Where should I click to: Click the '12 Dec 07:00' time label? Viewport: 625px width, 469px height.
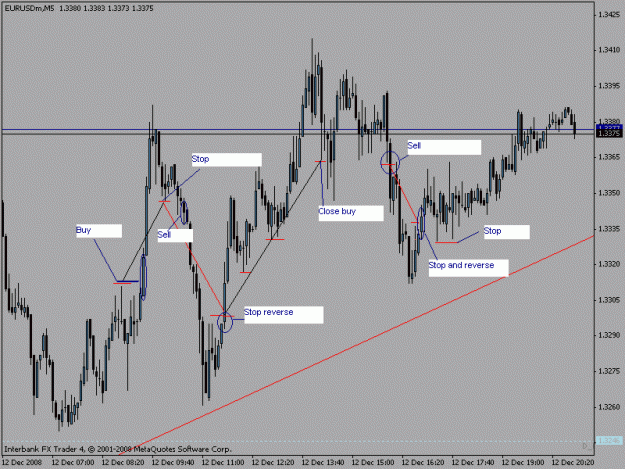click(x=73, y=462)
